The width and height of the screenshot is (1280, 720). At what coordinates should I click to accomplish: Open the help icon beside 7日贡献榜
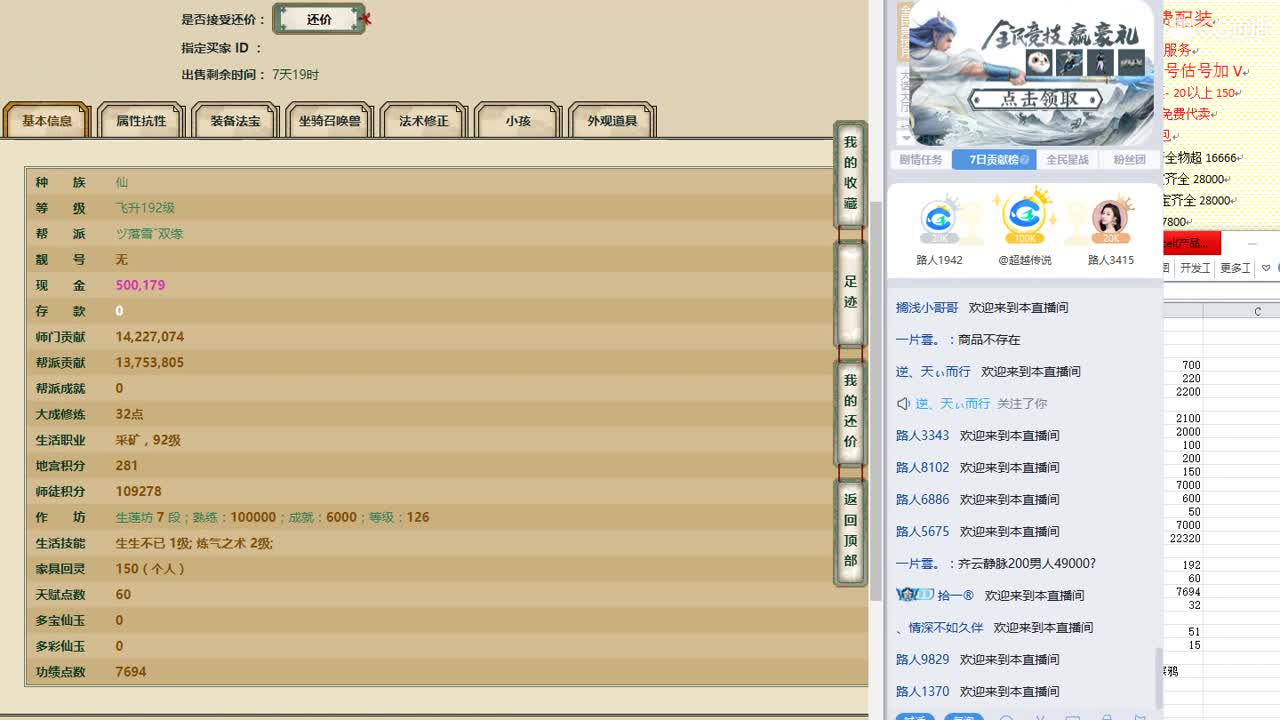[1025, 160]
